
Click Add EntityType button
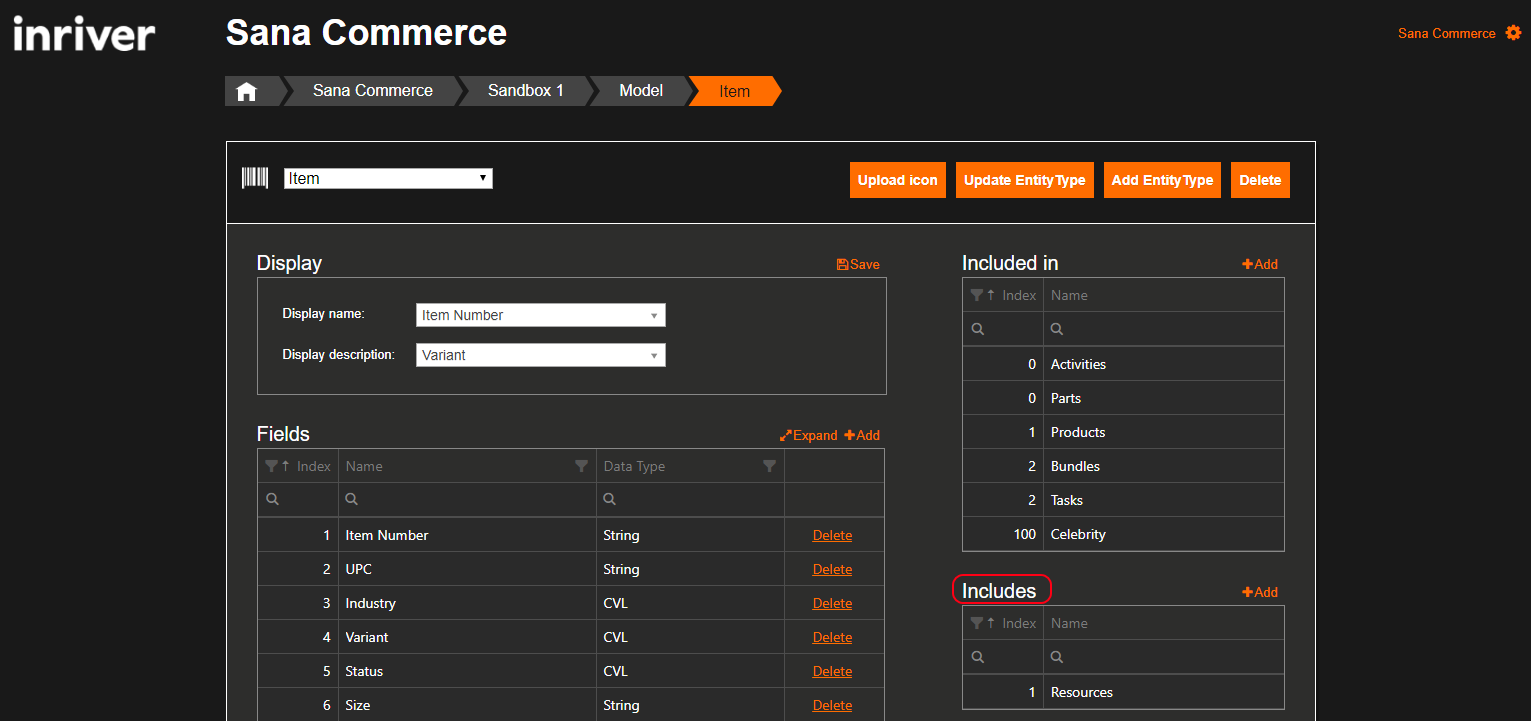[x=1162, y=180]
